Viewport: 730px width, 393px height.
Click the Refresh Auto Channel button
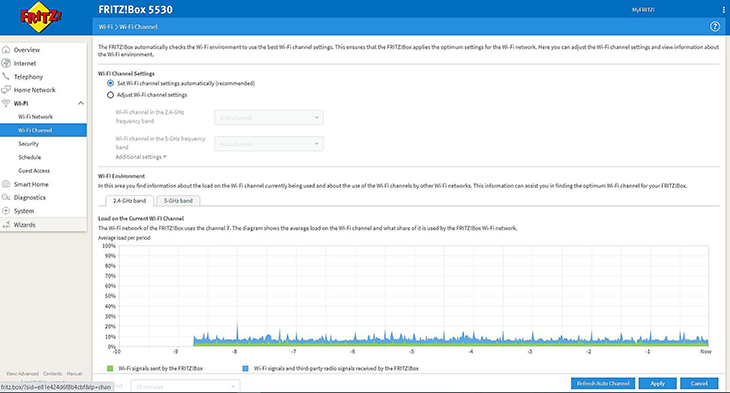coord(603,383)
